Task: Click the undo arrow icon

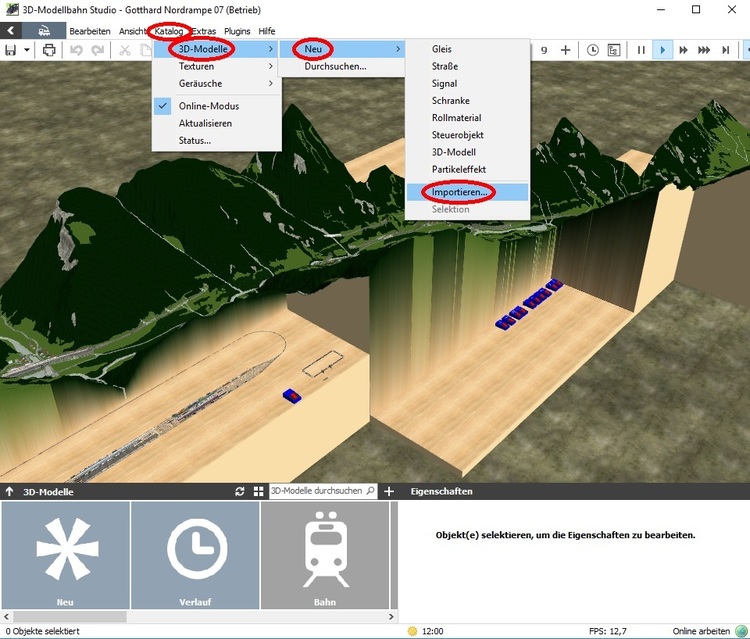Action: pyautogui.click(x=77, y=50)
